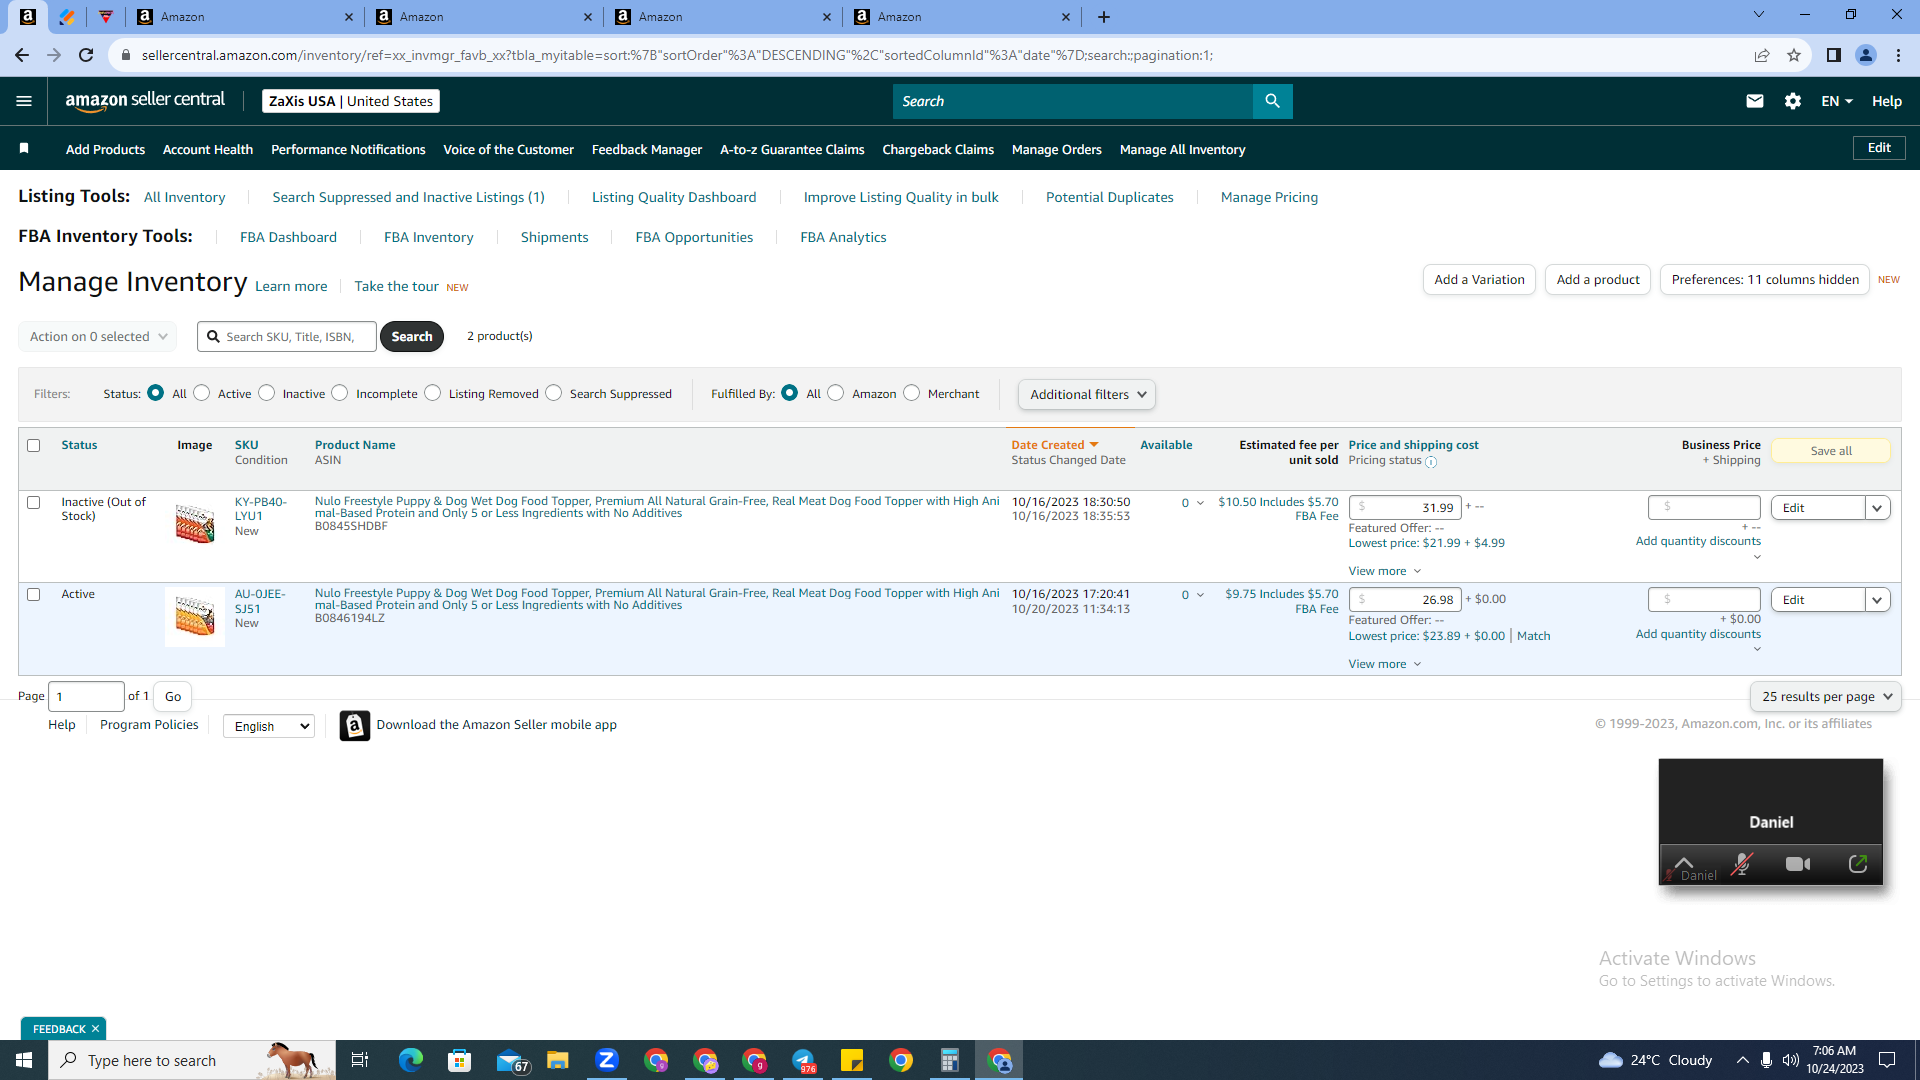Click the Nulo product thumbnail for KY-PB40-LYU1
1920x1080 pixels.
[195, 524]
